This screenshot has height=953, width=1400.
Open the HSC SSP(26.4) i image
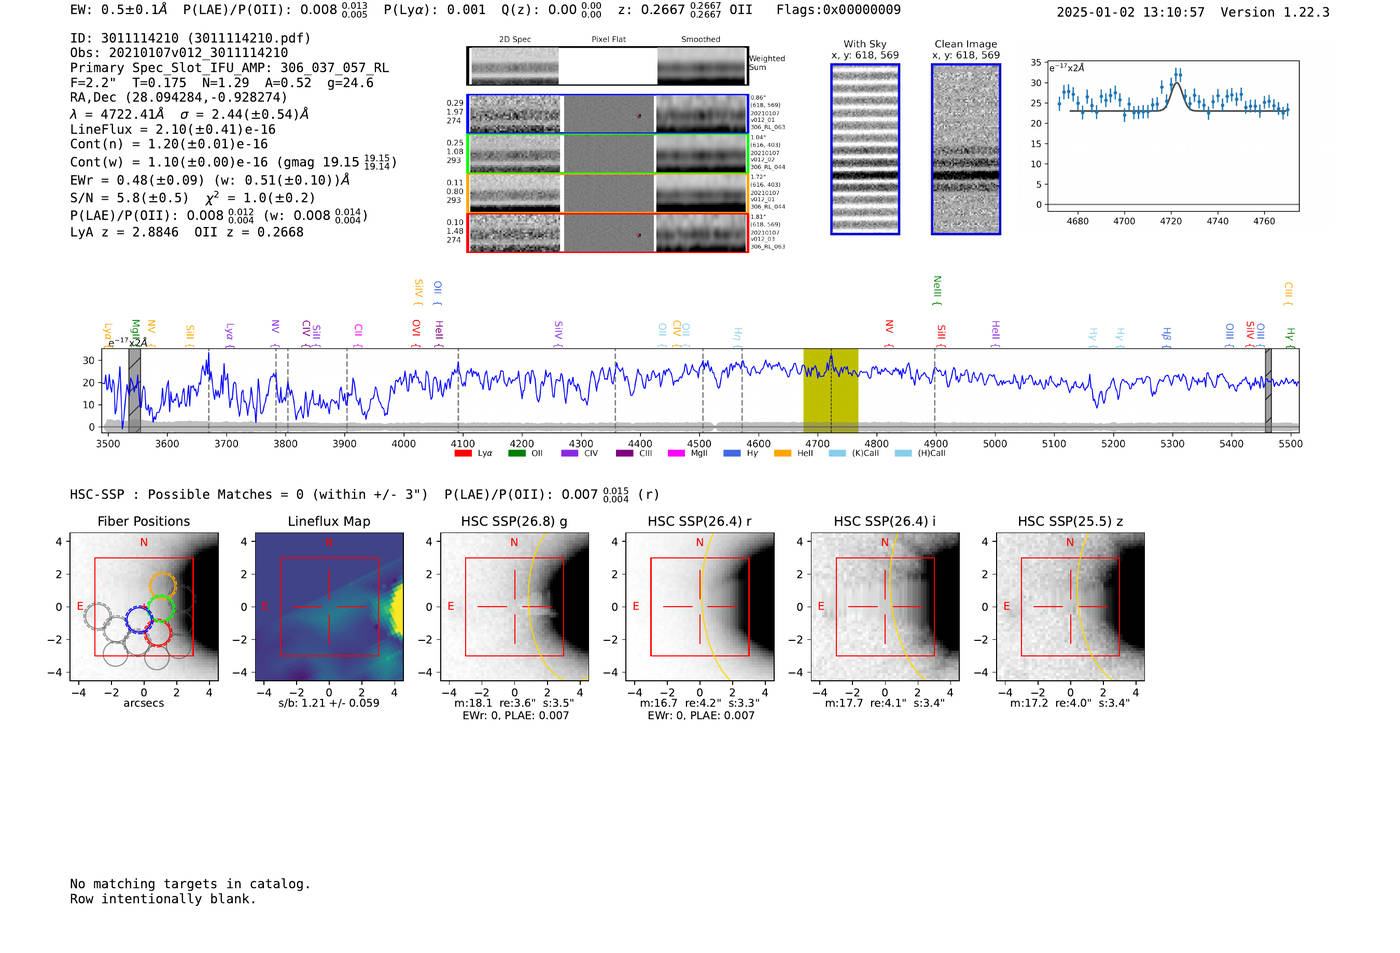(x=885, y=607)
